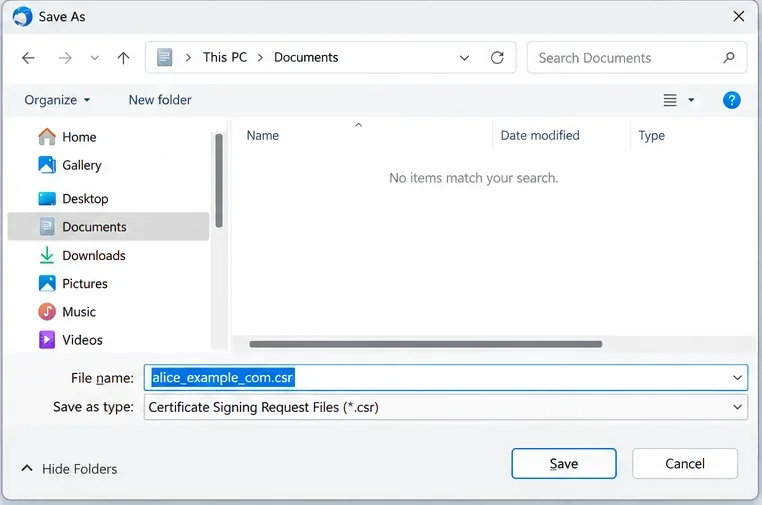
Task: Click the Forward navigation arrow
Action: click(x=65, y=58)
